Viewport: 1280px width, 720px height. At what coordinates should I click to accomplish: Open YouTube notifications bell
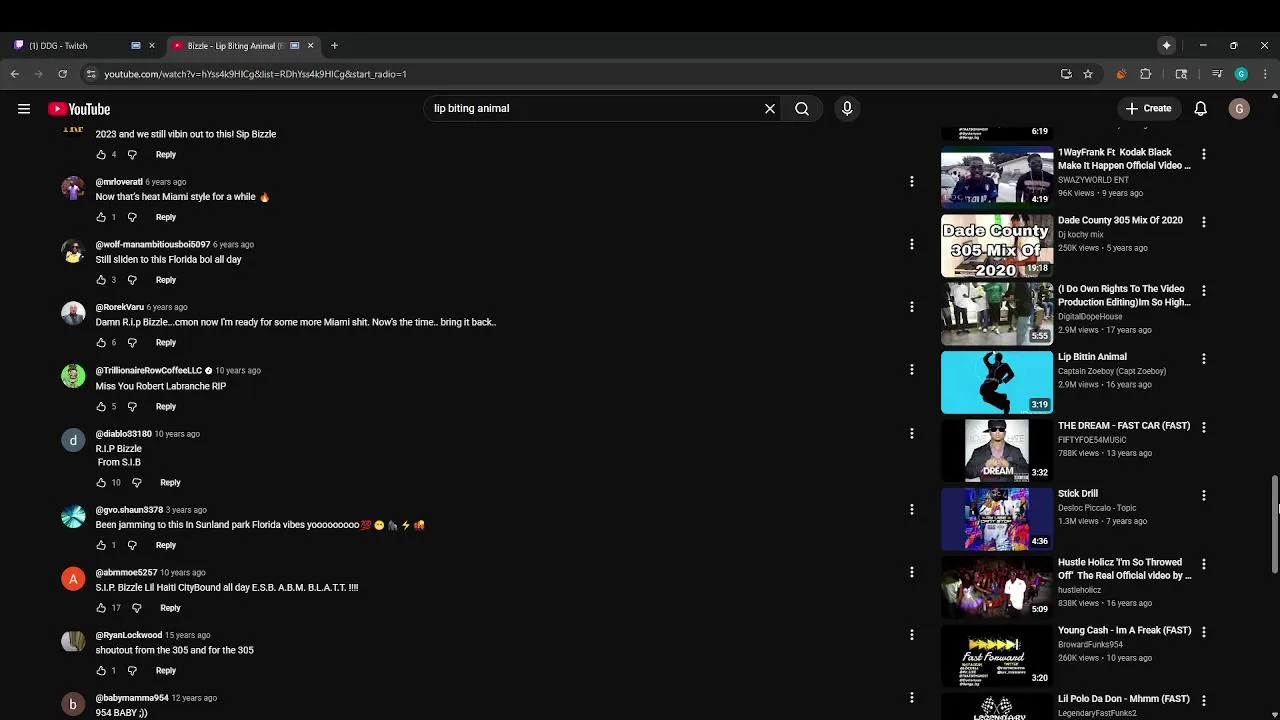pyautogui.click(x=1201, y=108)
